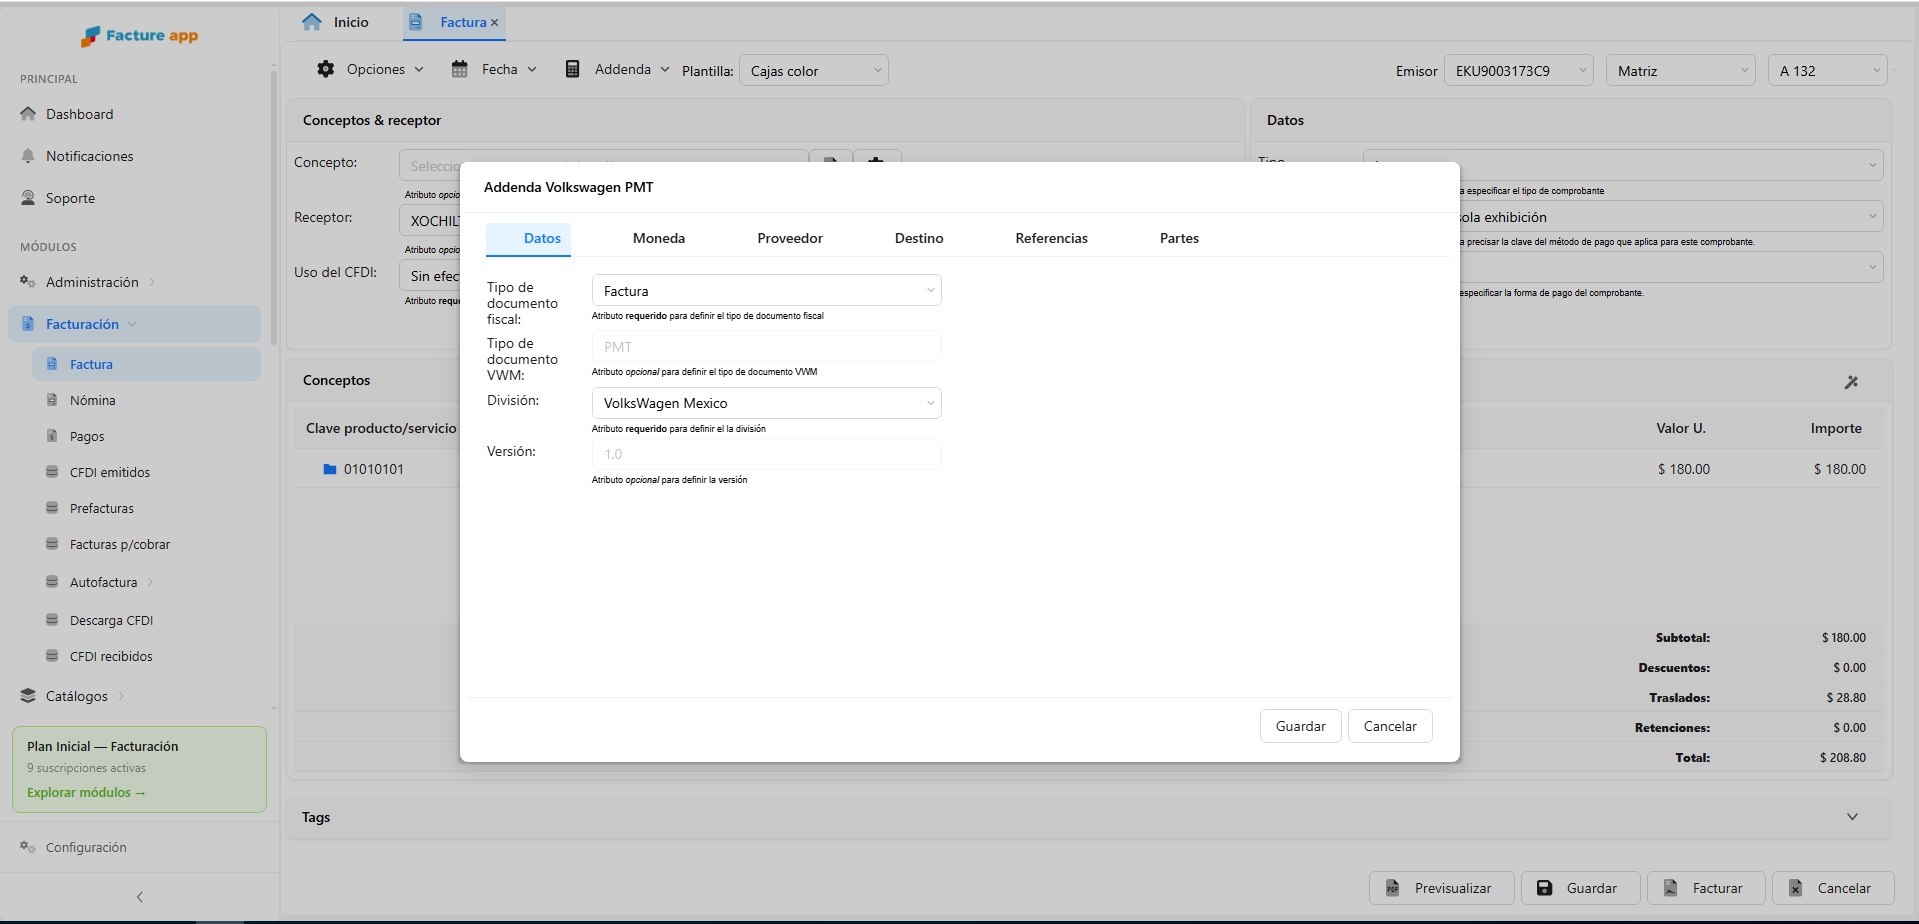1919x924 pixels.
Task: Click the Facturas p/cobrar database icon
Action: pyautogui.click(x=52, y=544)
